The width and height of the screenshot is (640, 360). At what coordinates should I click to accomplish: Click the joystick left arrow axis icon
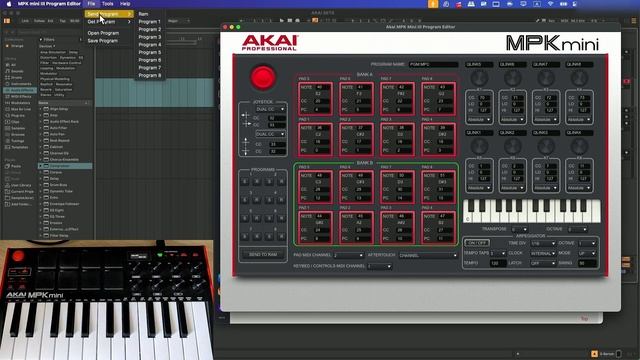(x=245, y=116)
